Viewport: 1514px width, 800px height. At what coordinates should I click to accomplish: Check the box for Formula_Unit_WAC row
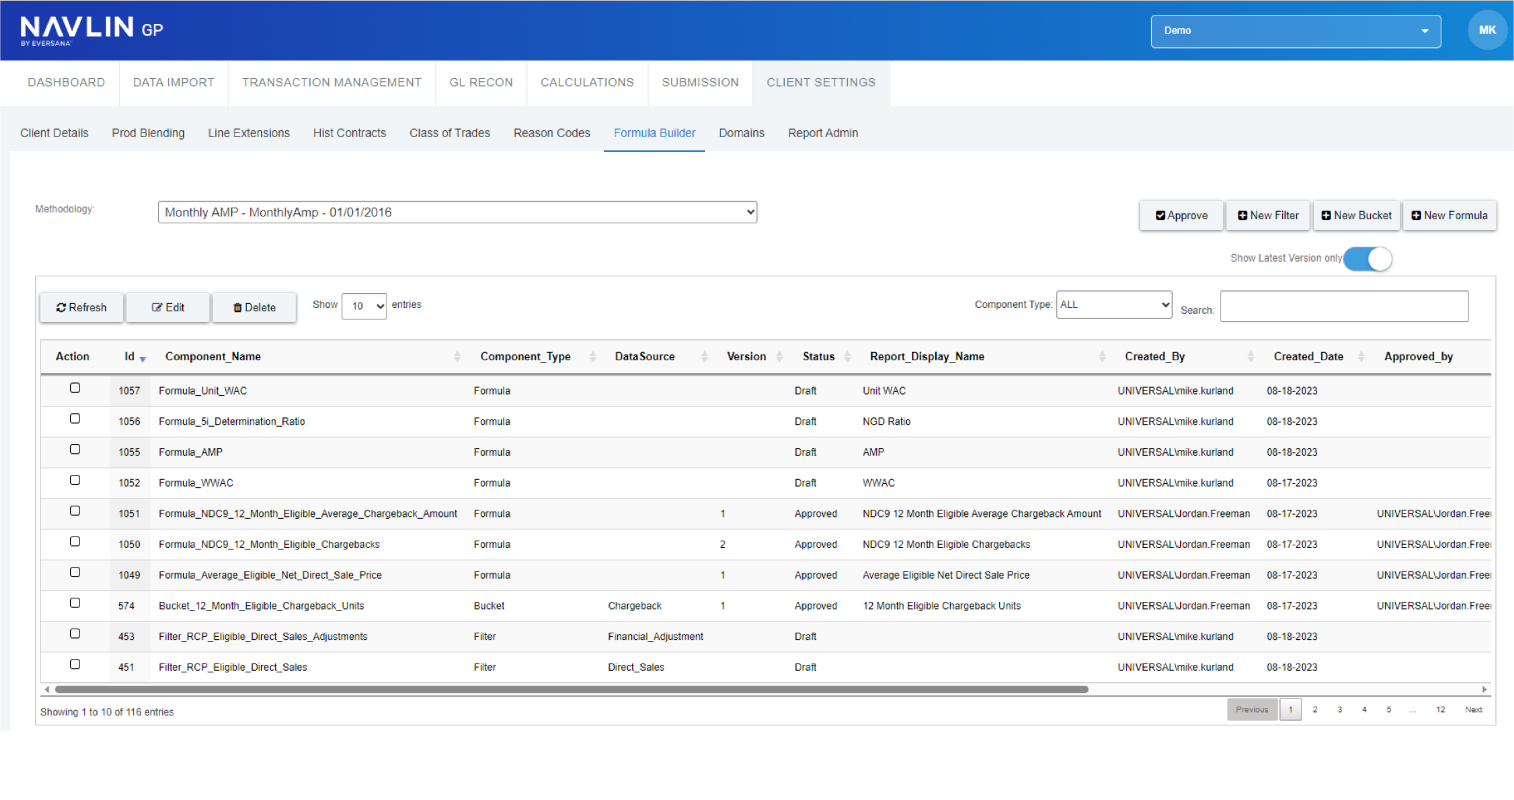pos(75,388)
